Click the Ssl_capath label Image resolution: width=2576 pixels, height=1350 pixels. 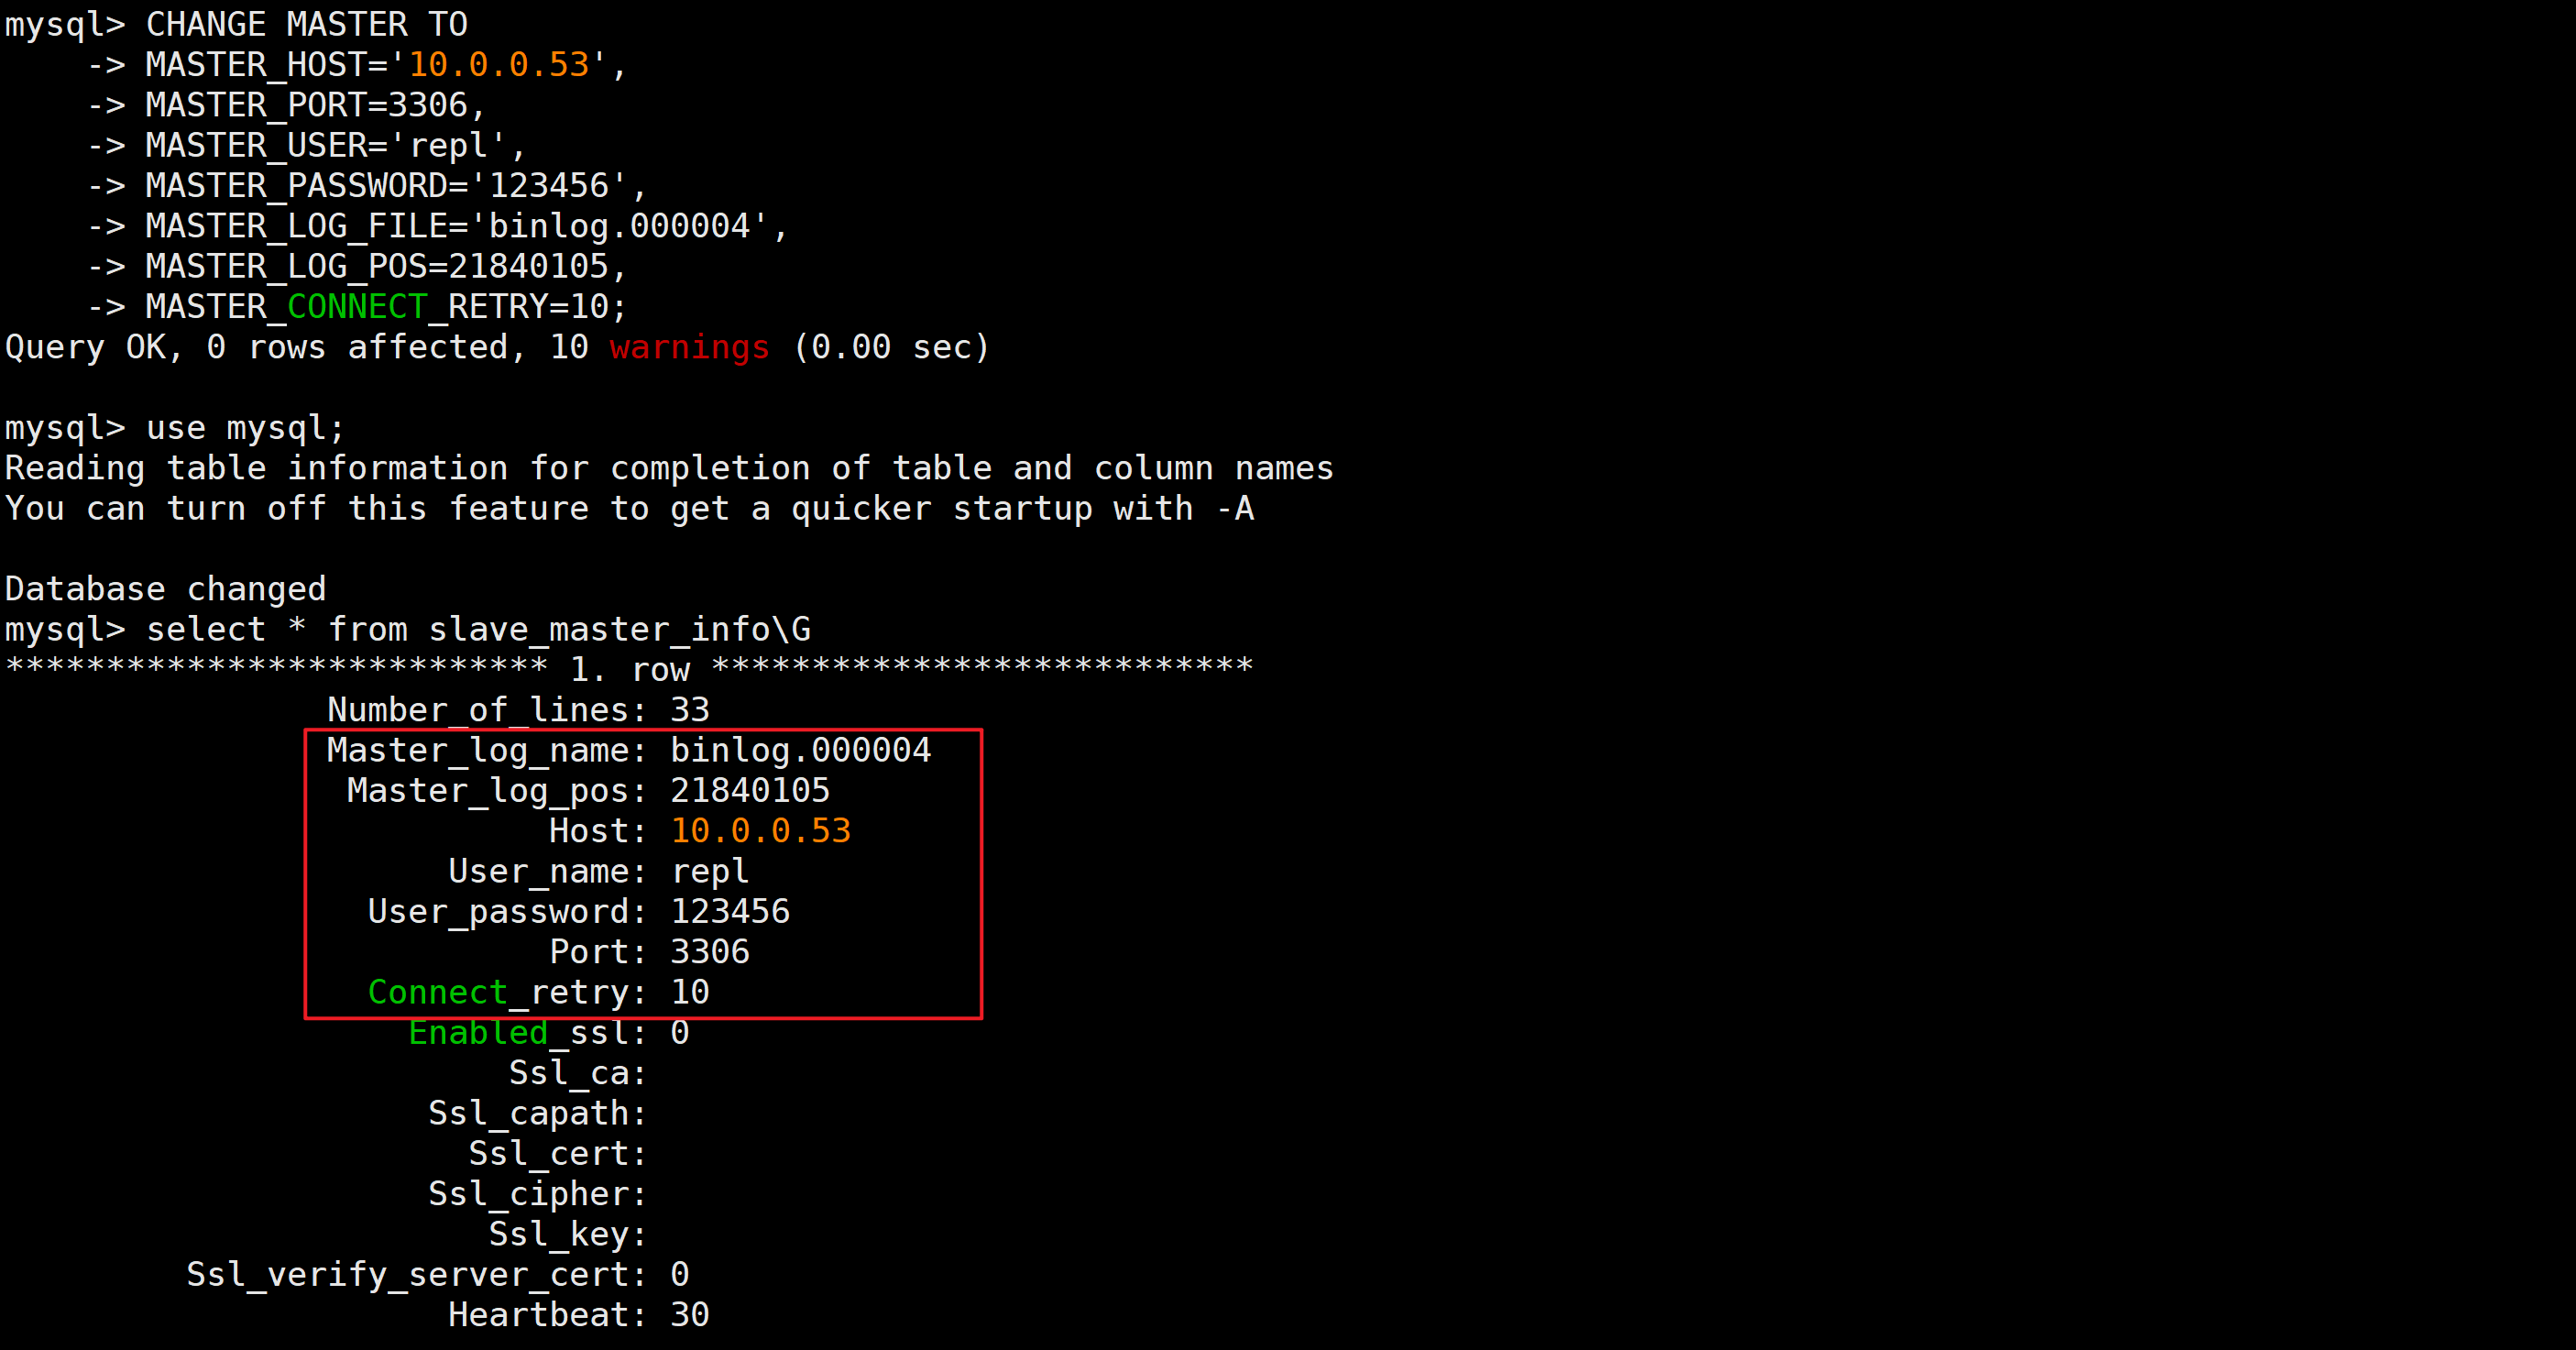coord(537,1114)
